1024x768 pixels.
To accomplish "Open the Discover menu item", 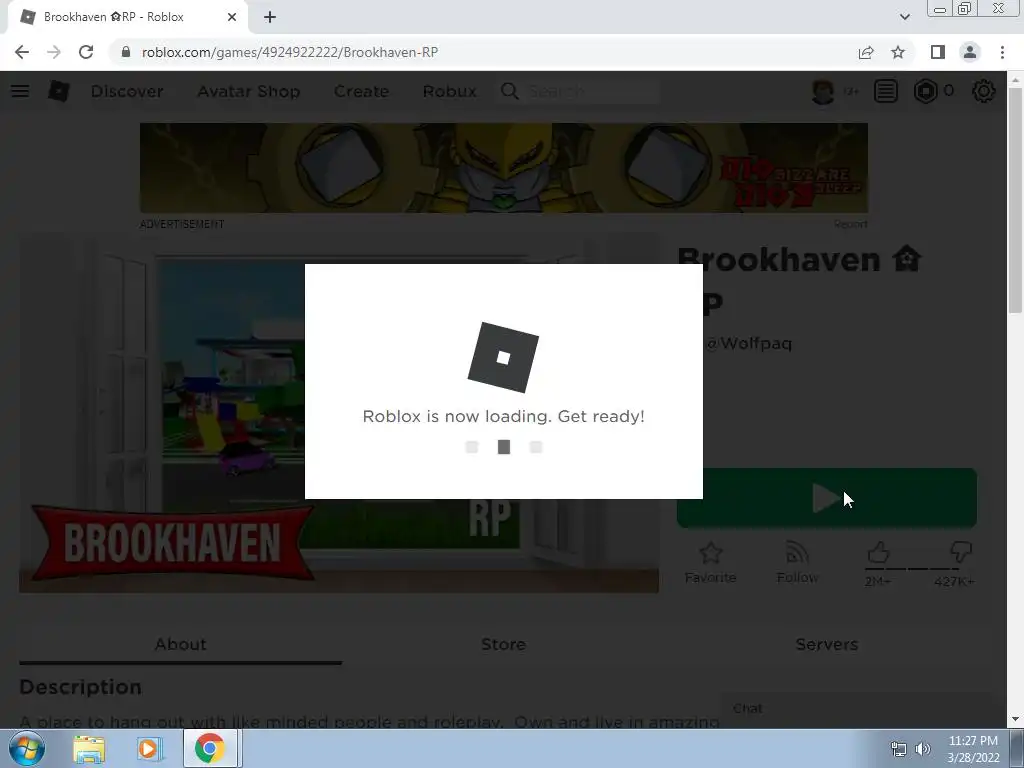I will [x=127, y=91].
